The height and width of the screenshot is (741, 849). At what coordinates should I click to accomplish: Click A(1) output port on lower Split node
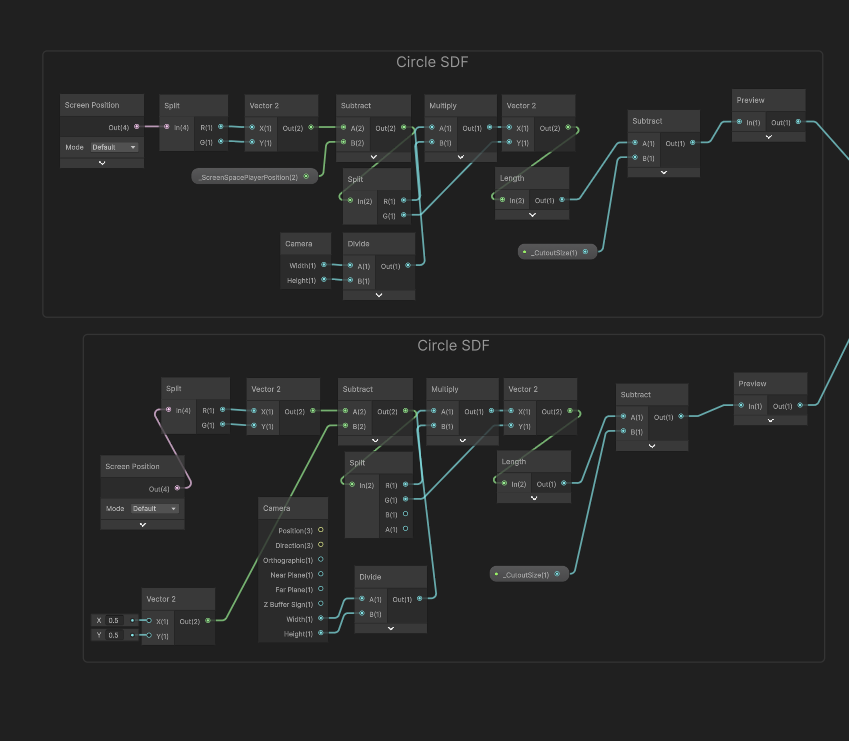[404, 529]
